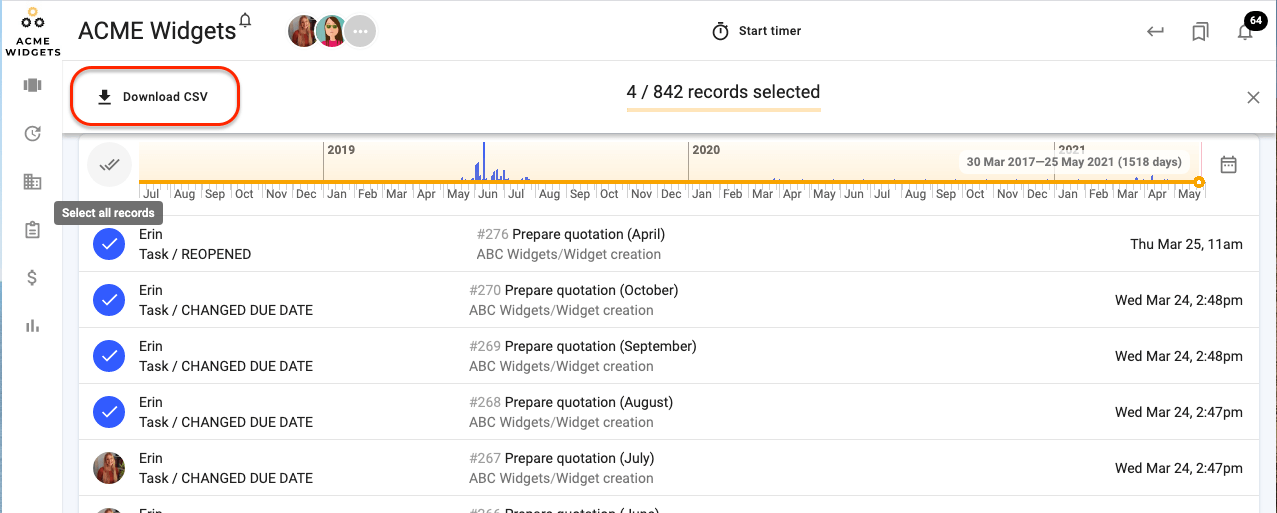Open task #269 Prepare quotation (September)
The image size is (1277, 513).
(583, 346)
